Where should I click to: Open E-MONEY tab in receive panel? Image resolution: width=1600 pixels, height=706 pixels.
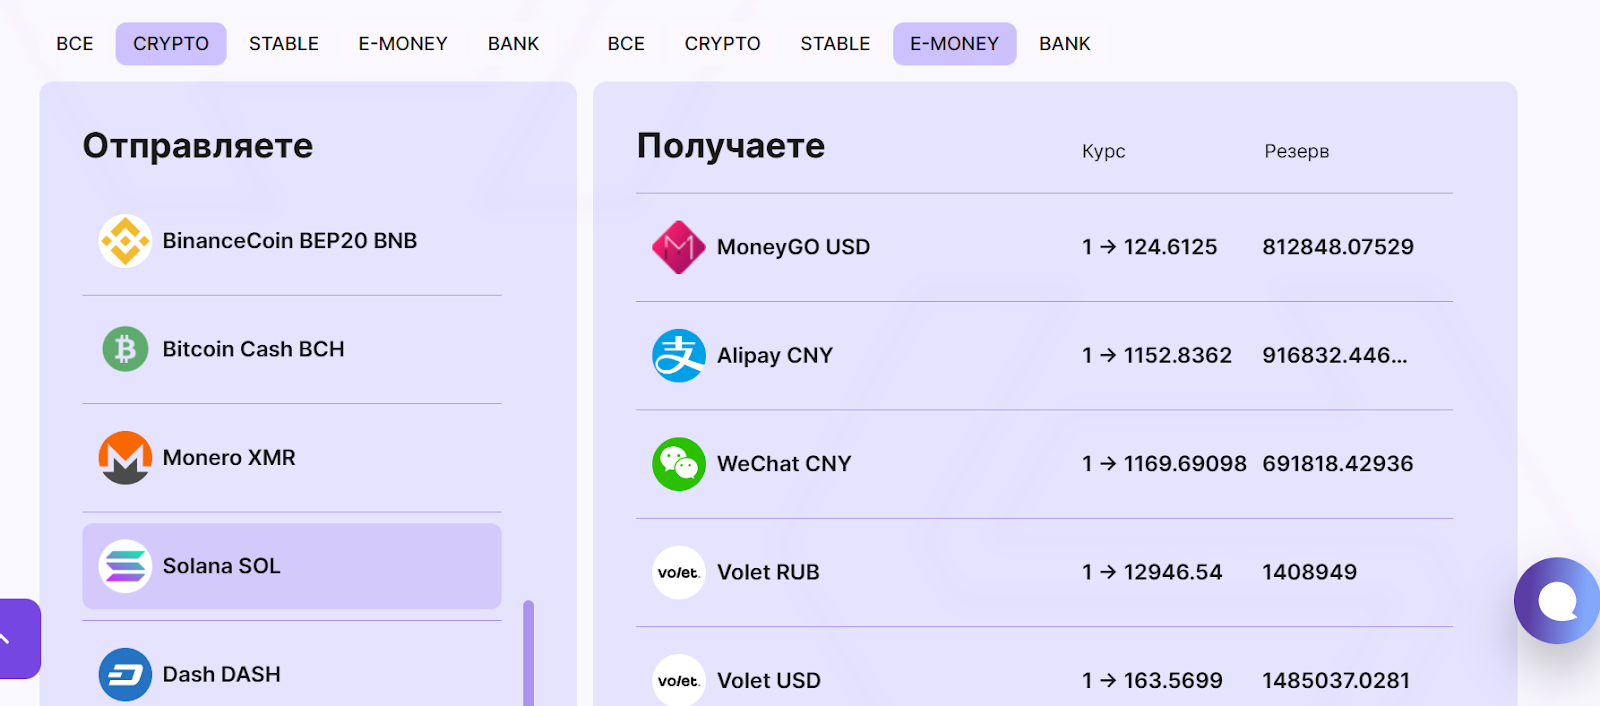[x=954, y=44]
